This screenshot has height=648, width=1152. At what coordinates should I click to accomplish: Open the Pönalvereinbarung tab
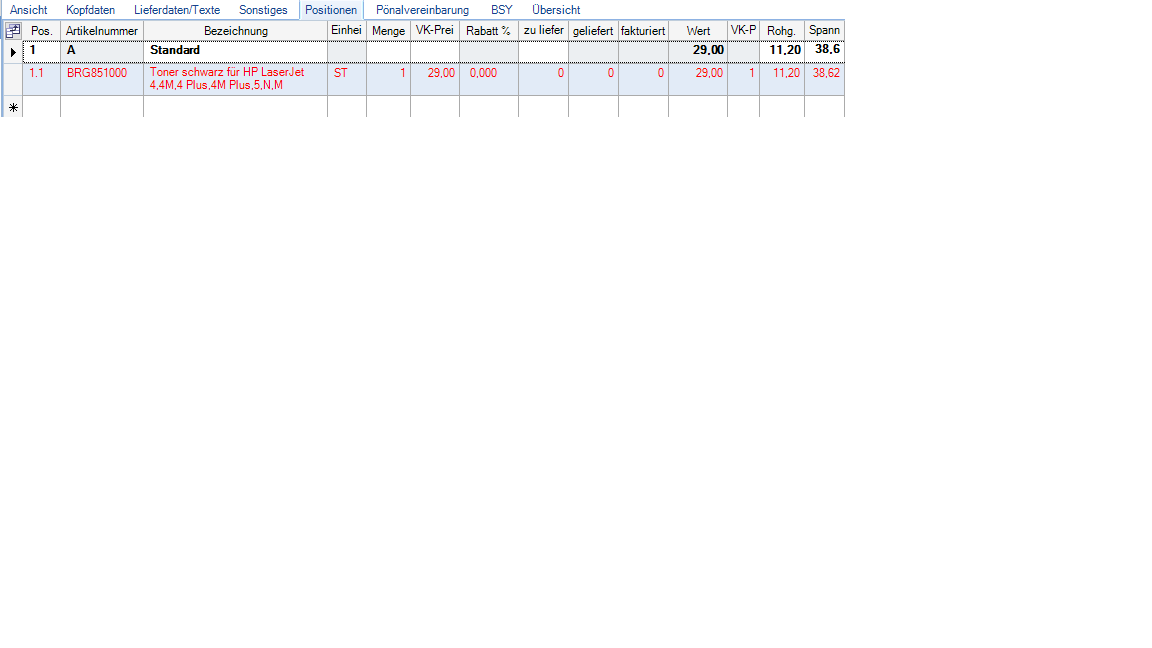[422, 10]
